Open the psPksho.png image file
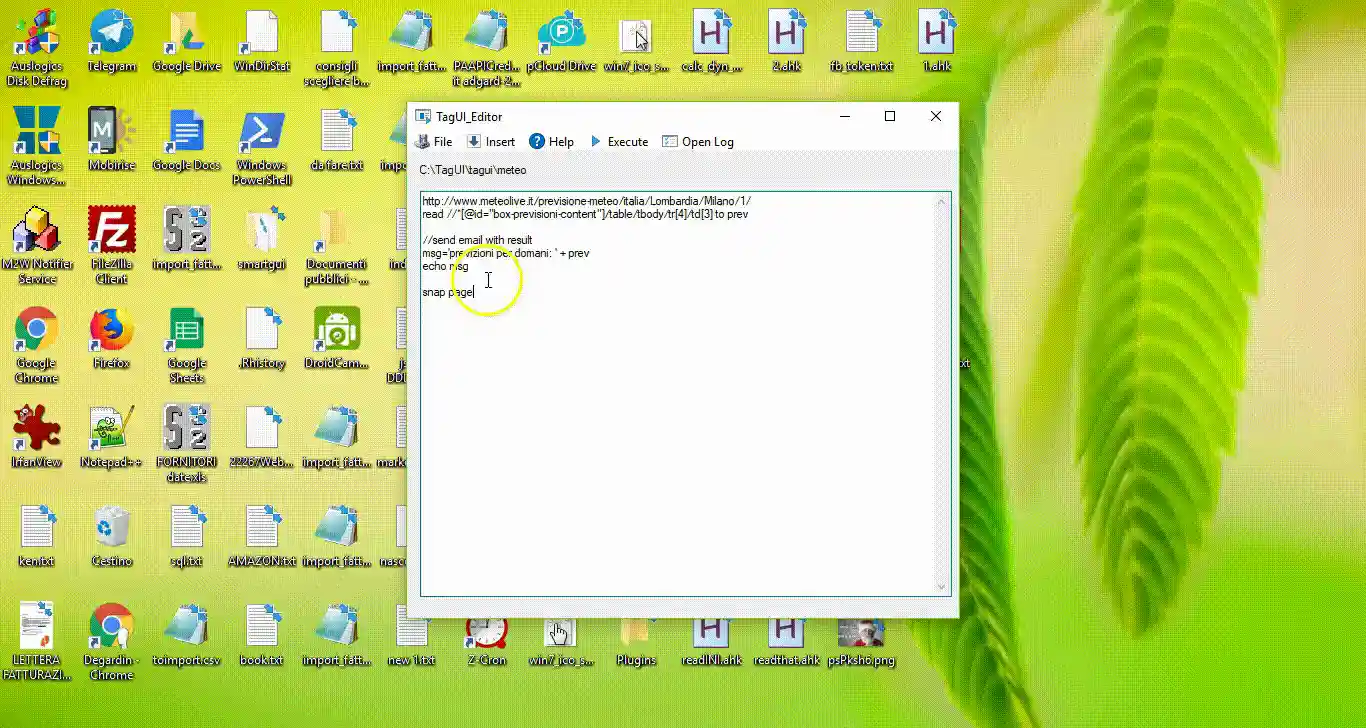The width and height of the screenshot is (1366, 728). (x=861, y=634)
